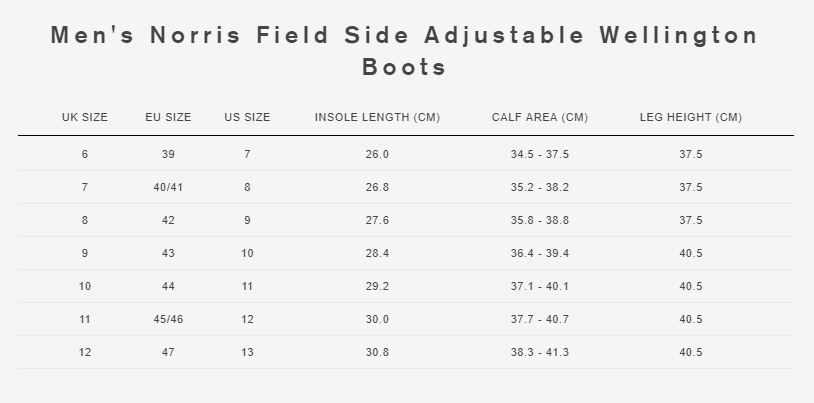Click calf area 34.5 - 37.5 cell

pyautogui.click(x=540, y=154)
